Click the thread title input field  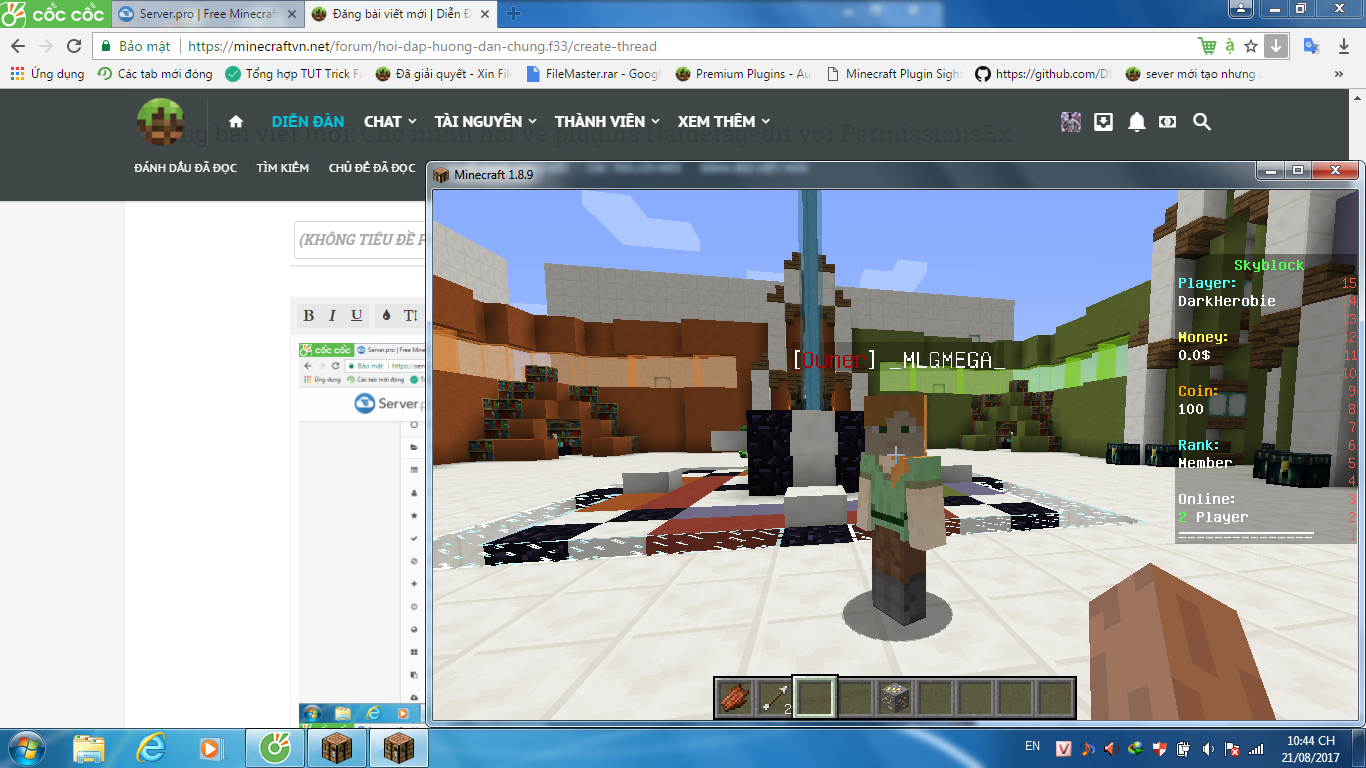(361, 240)
